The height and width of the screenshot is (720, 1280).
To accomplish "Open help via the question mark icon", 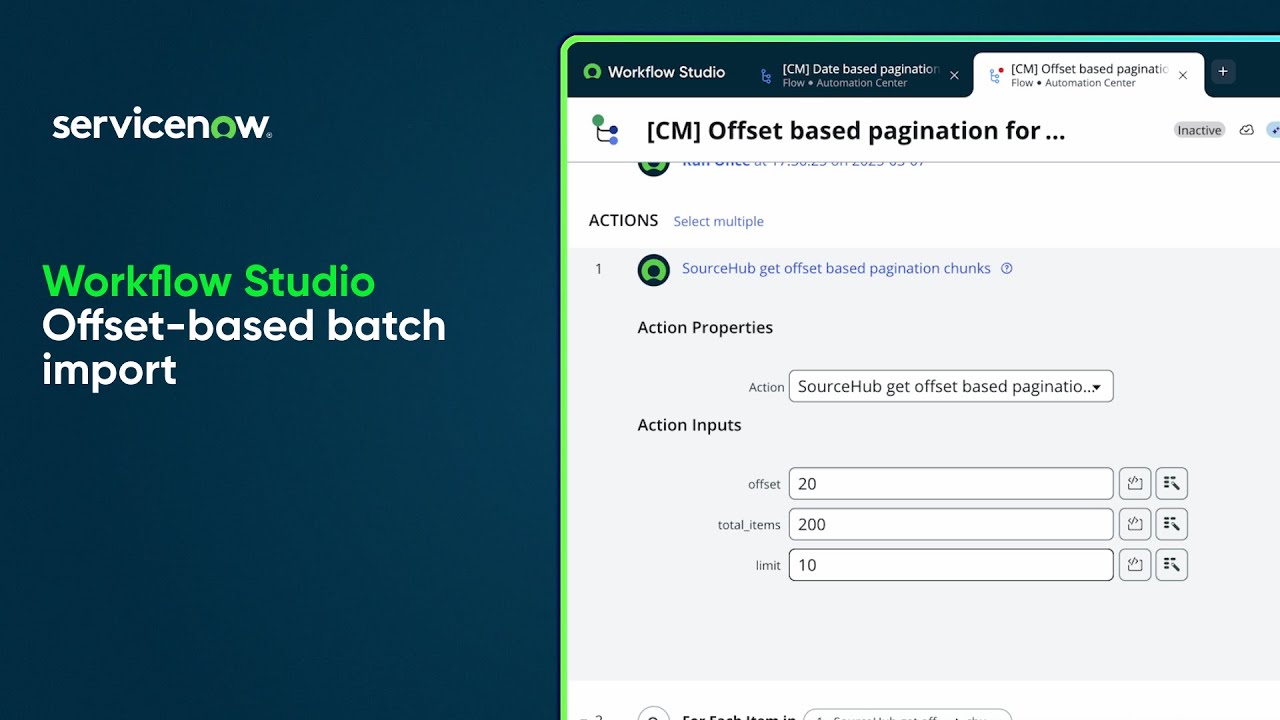I will pyautogui.click(x=1007, y=268).
